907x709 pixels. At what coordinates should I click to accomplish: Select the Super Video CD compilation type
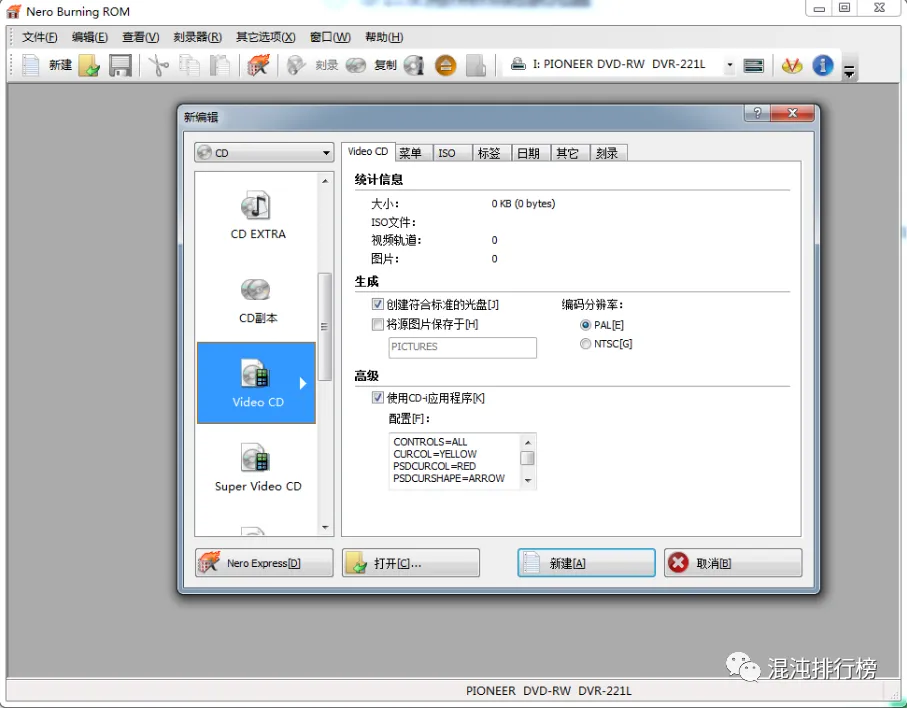pyautogui.click(x=258, y=467)
